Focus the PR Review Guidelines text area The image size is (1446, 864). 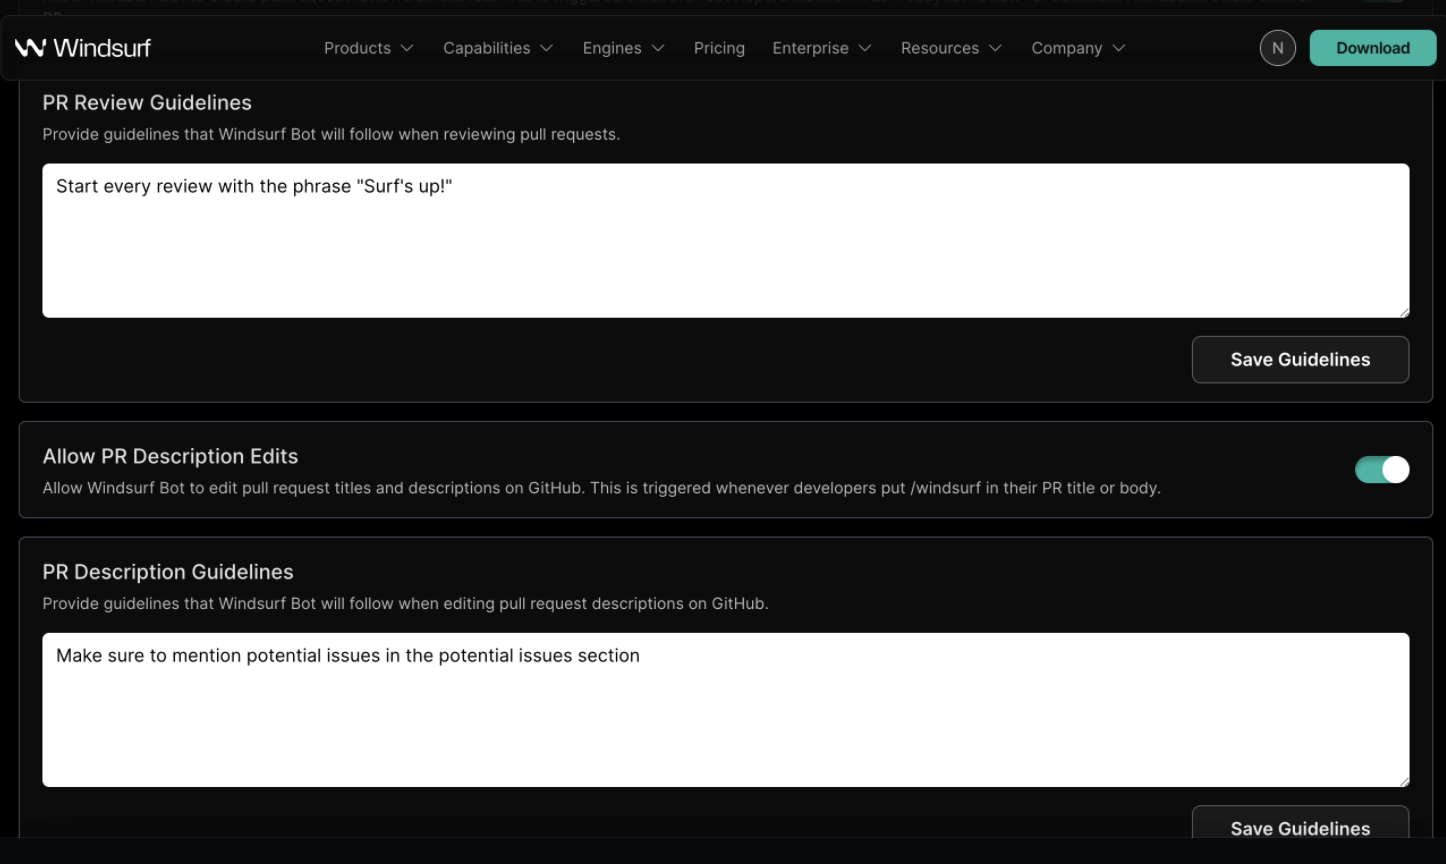[725, 241]
